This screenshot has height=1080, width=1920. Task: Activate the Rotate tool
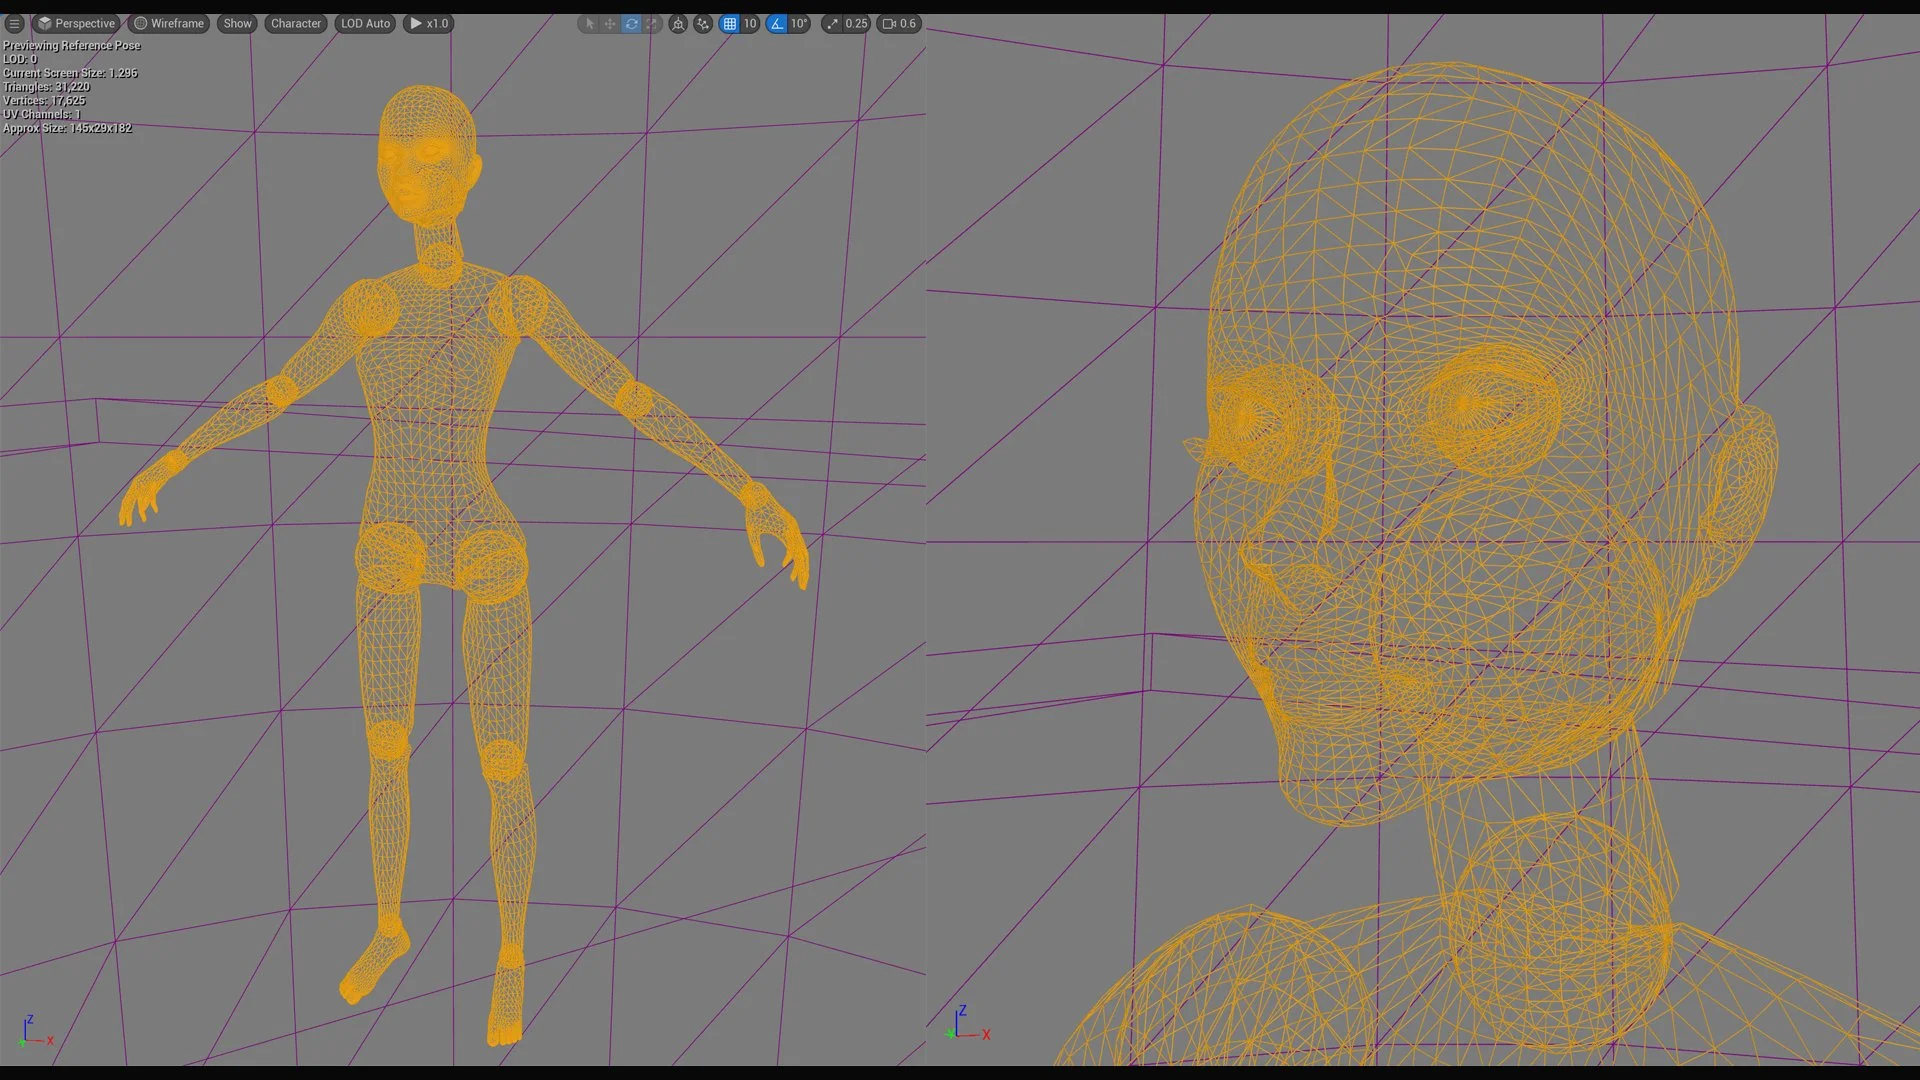(x=631, y=23)
